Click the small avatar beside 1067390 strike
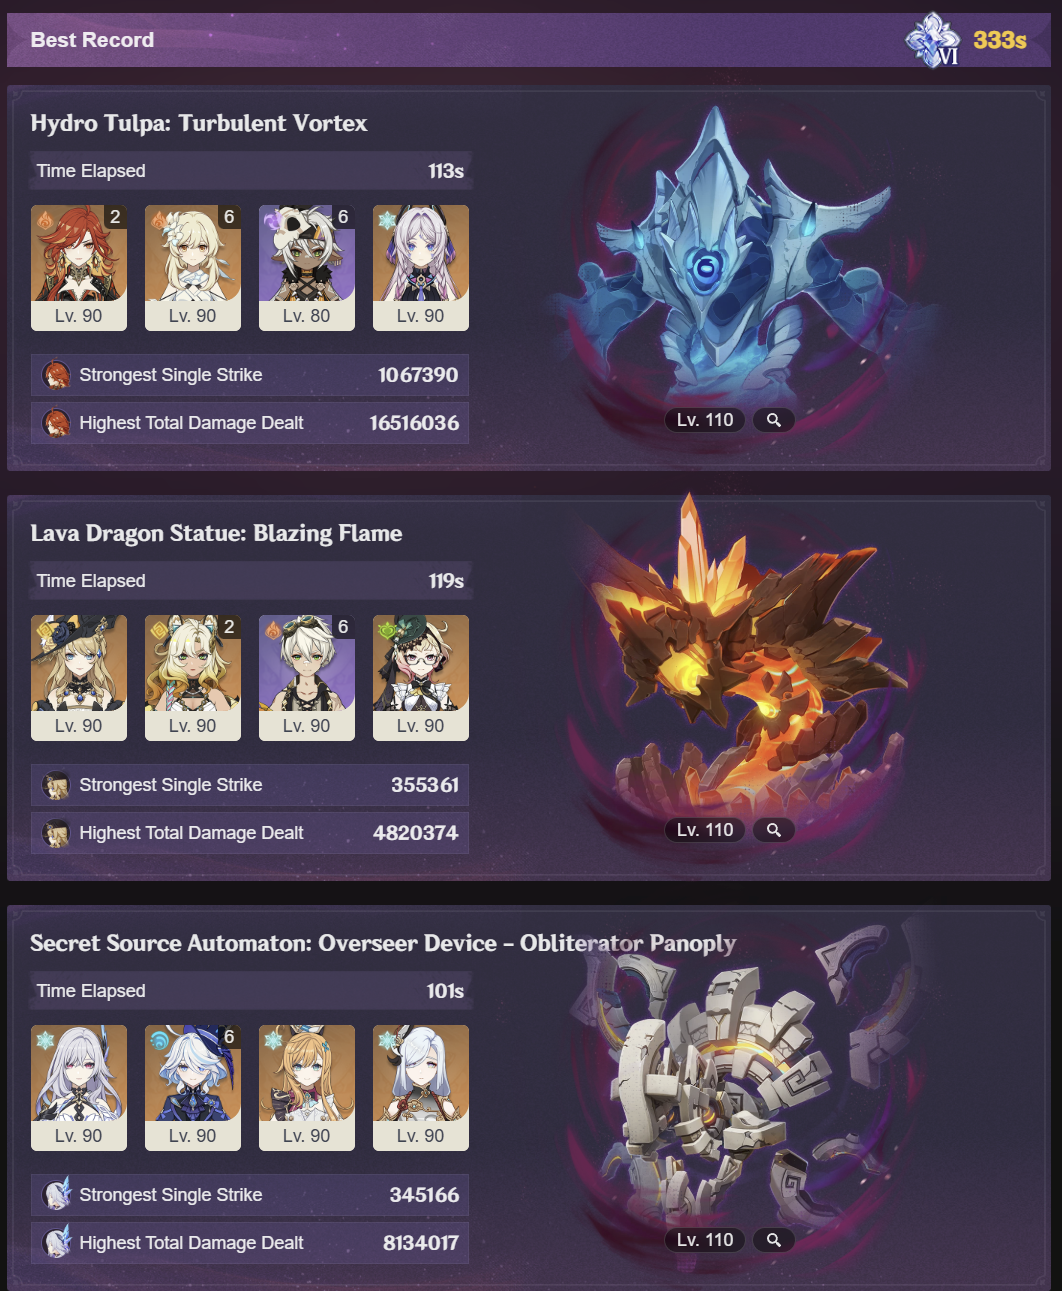The height and width of the screenshot is (1291, 1062). [x=56, y=375]
